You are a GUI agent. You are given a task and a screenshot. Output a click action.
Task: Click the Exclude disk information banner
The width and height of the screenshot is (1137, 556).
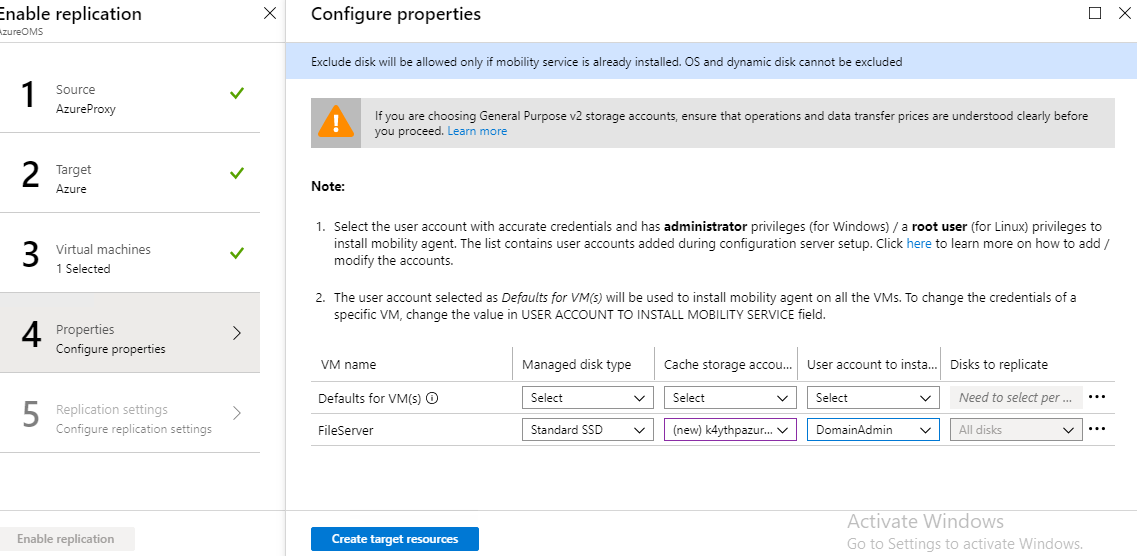[x=711, y=62]
